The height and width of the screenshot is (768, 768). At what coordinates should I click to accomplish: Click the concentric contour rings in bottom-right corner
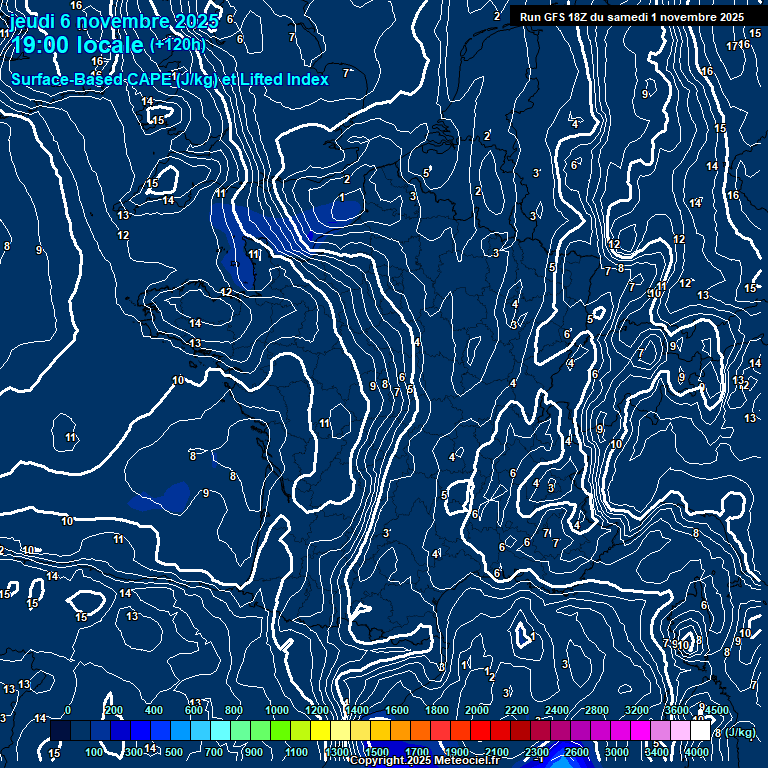(x=687, y=640)
